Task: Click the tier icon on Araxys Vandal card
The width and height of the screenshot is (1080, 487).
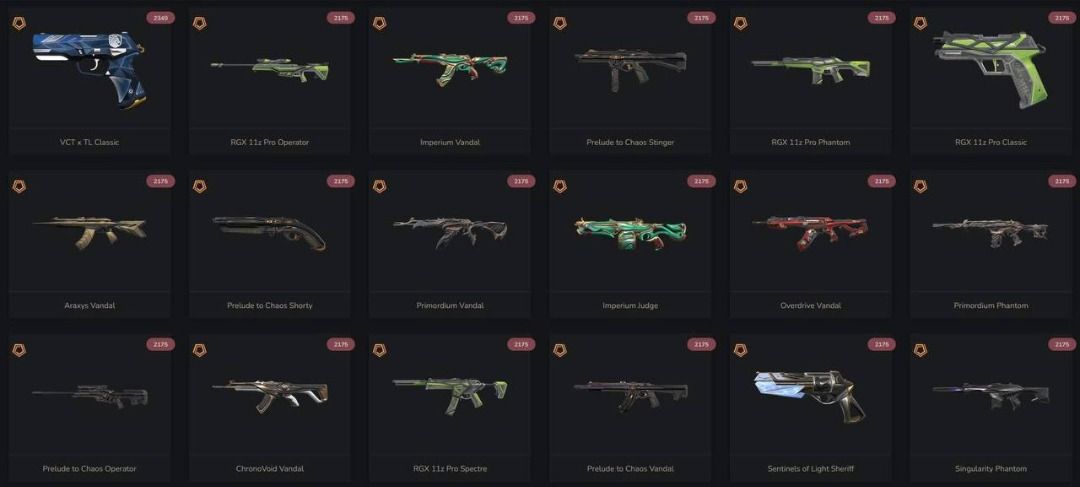Action: point(19,186)
